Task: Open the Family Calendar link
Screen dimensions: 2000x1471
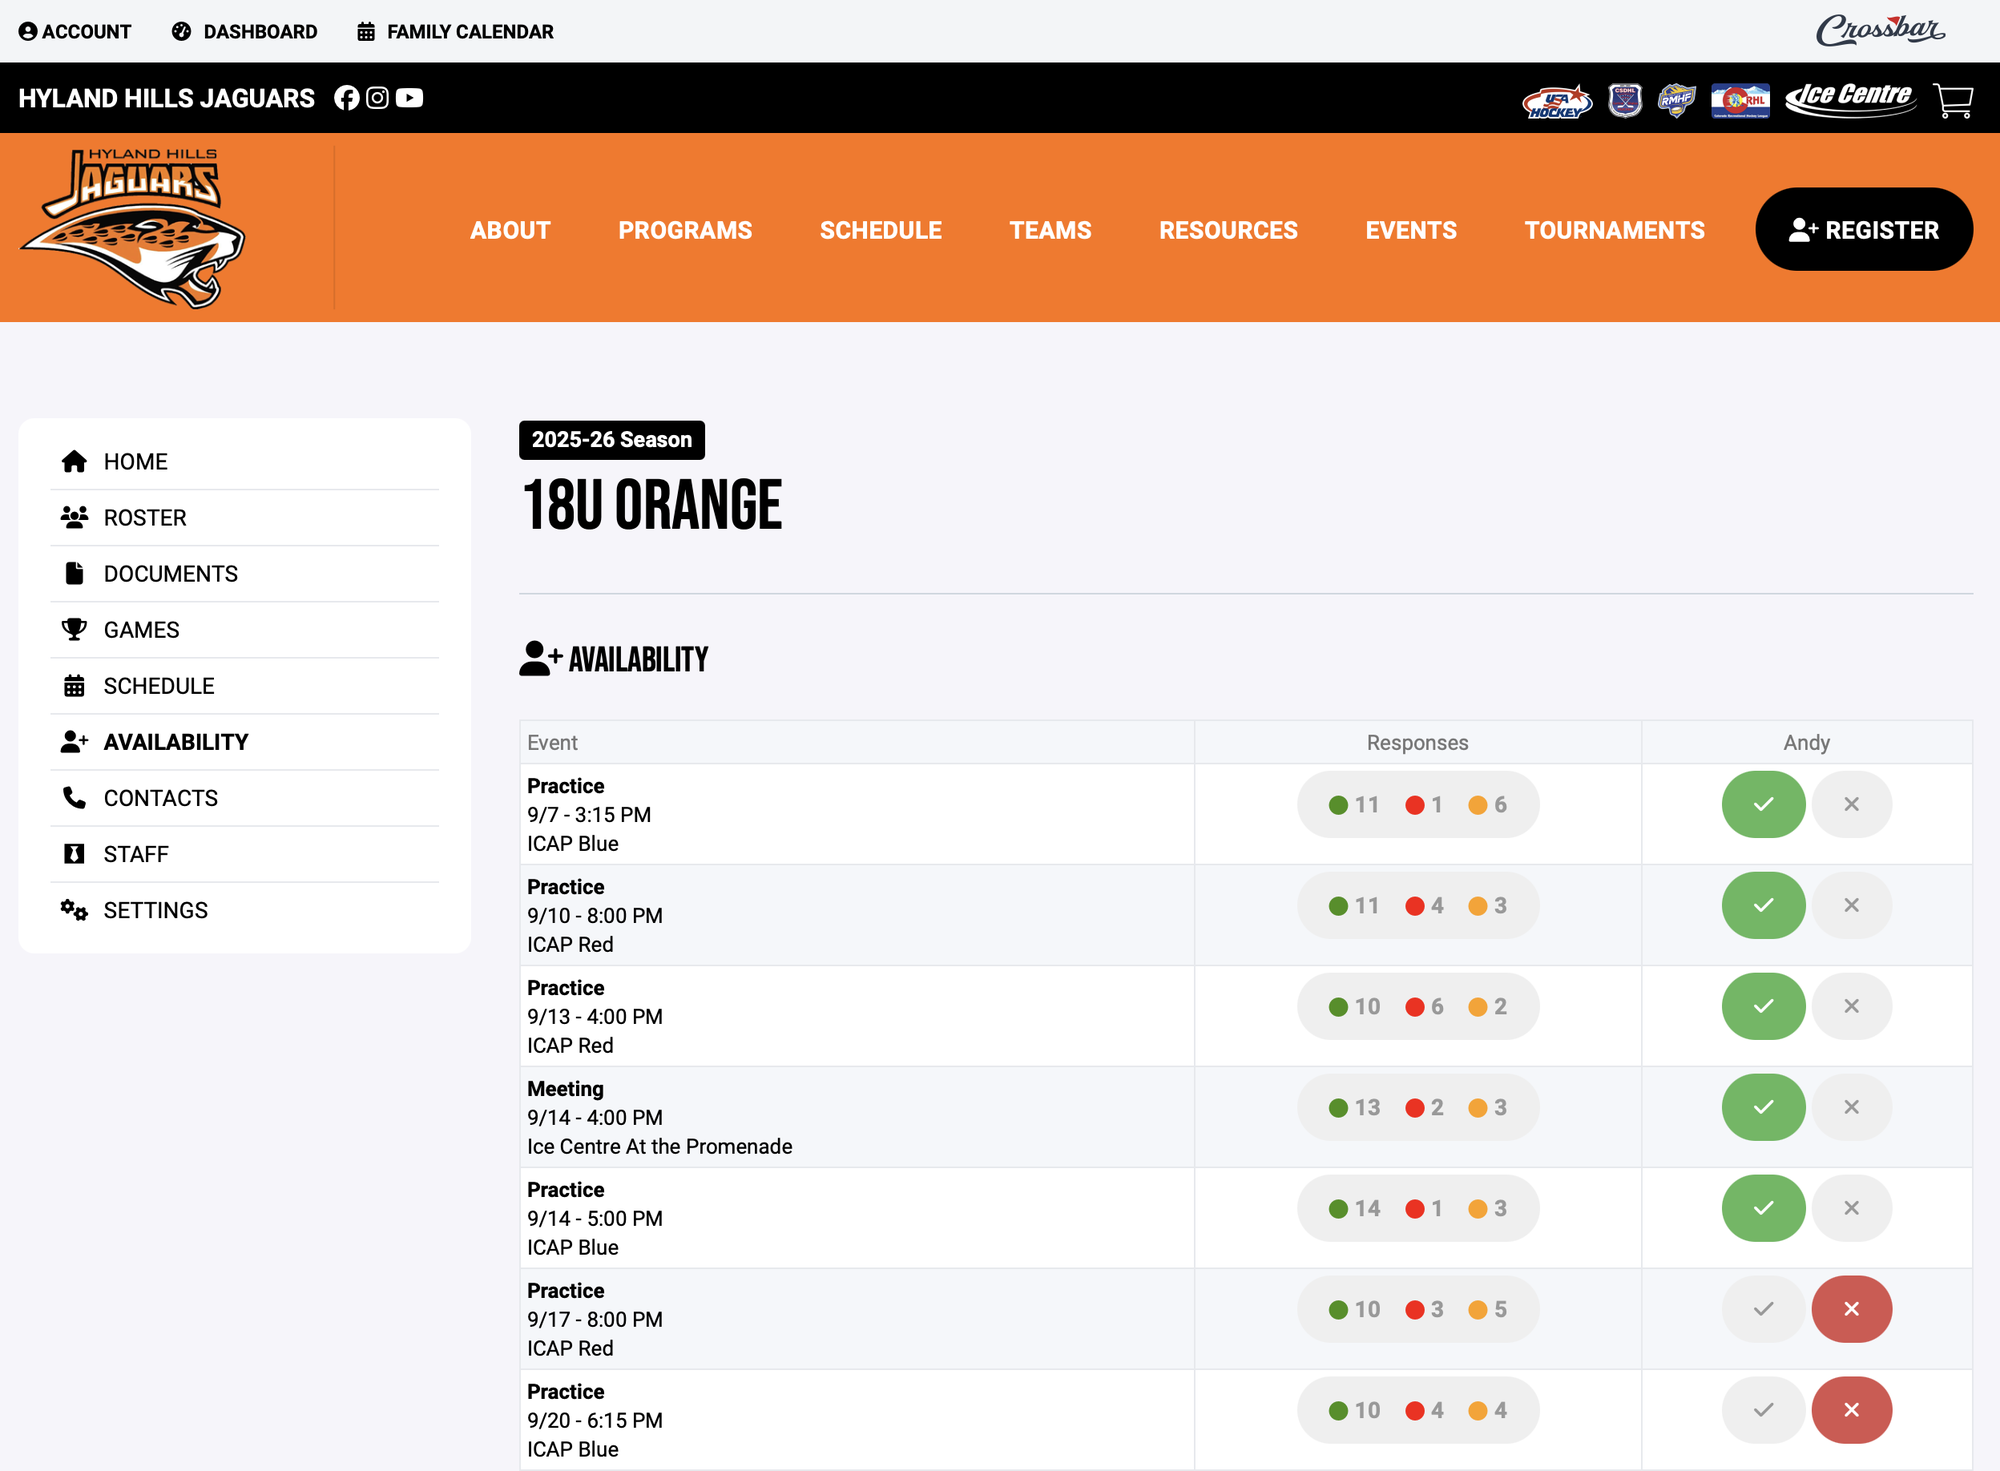Action: (x=455, y=32)
